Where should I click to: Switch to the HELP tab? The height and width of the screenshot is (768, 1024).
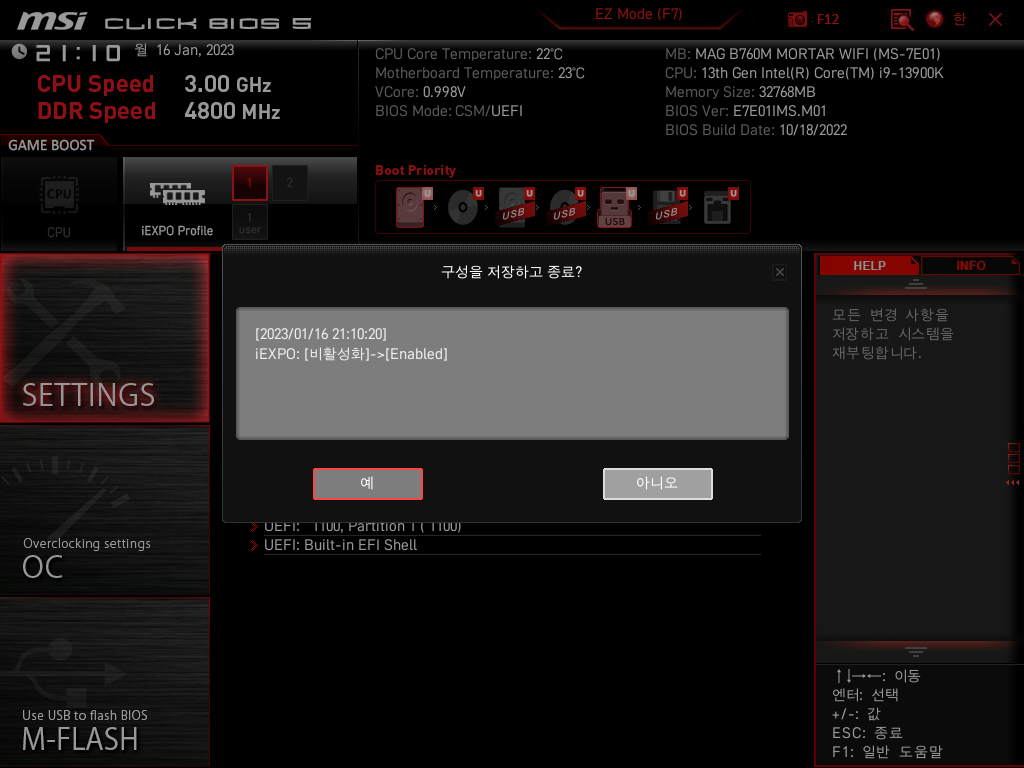pyautogui.click(x=868, y=265)
